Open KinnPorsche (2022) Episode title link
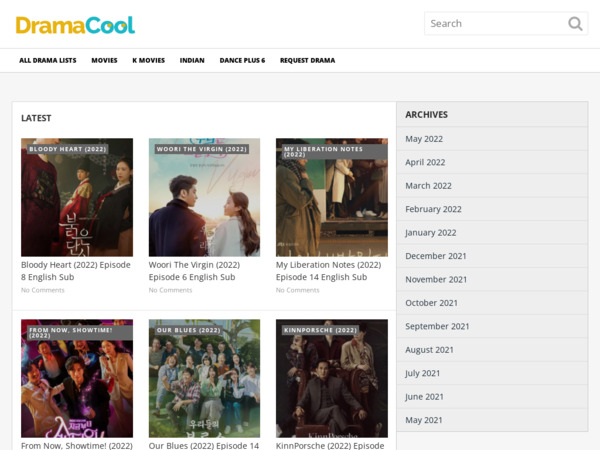The width and height of the screenshot is (600, 450). [x=330, y=446]
